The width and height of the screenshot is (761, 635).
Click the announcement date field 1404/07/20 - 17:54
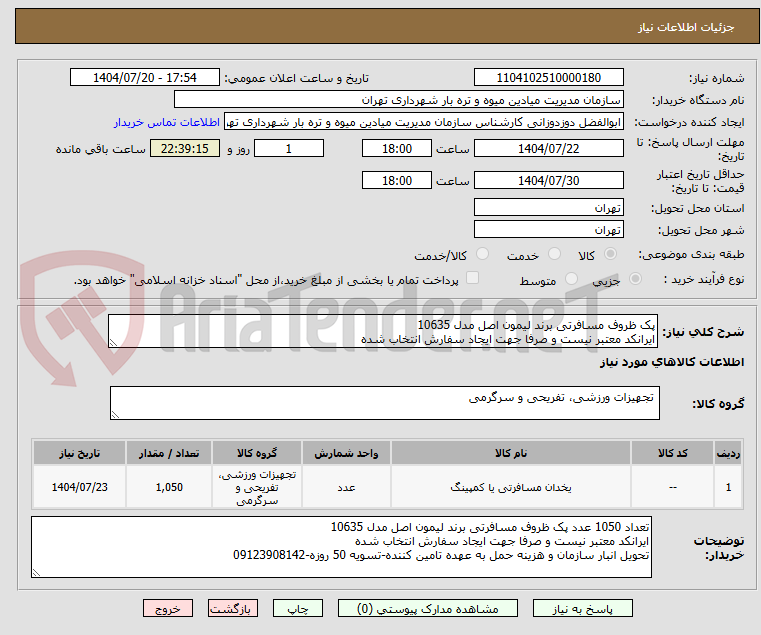[x=145, y=78]
